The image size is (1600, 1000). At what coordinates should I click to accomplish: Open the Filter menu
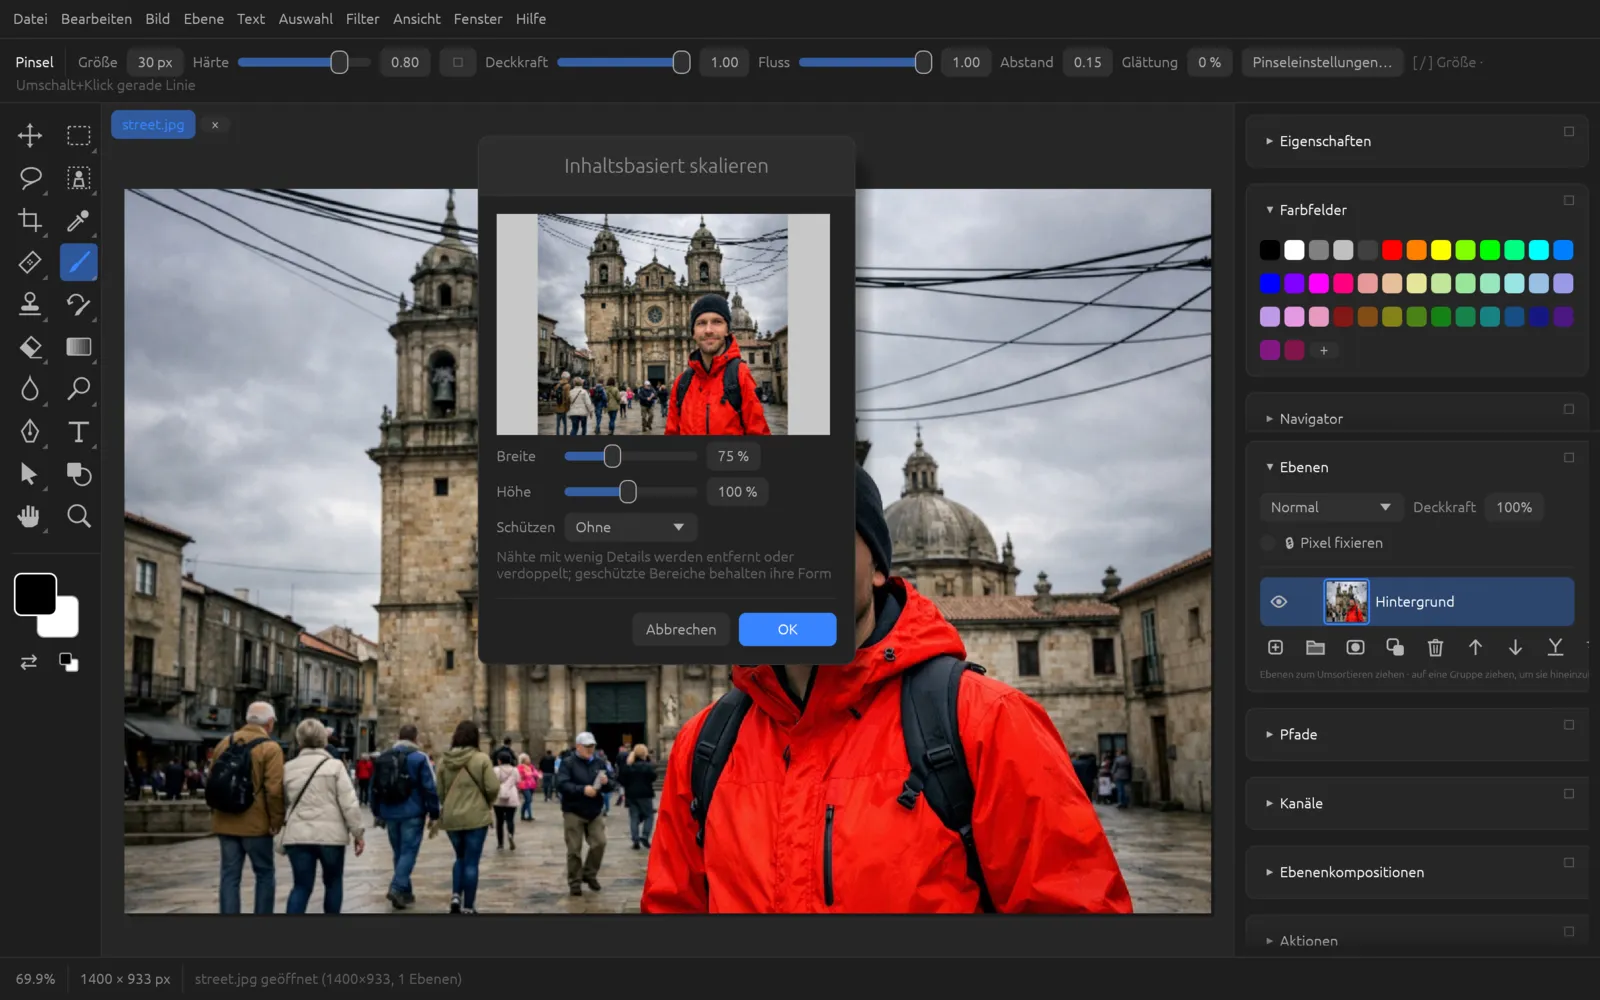coord(362,19)
